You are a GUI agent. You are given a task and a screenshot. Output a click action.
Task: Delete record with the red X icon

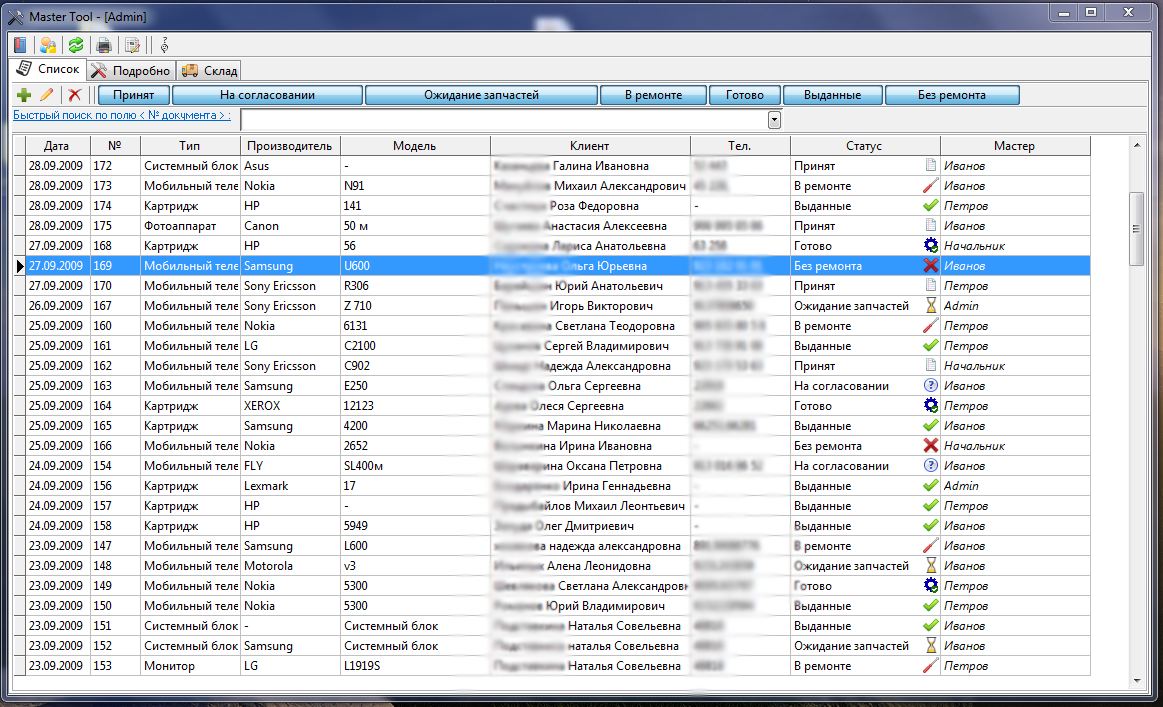click(74, 95)
